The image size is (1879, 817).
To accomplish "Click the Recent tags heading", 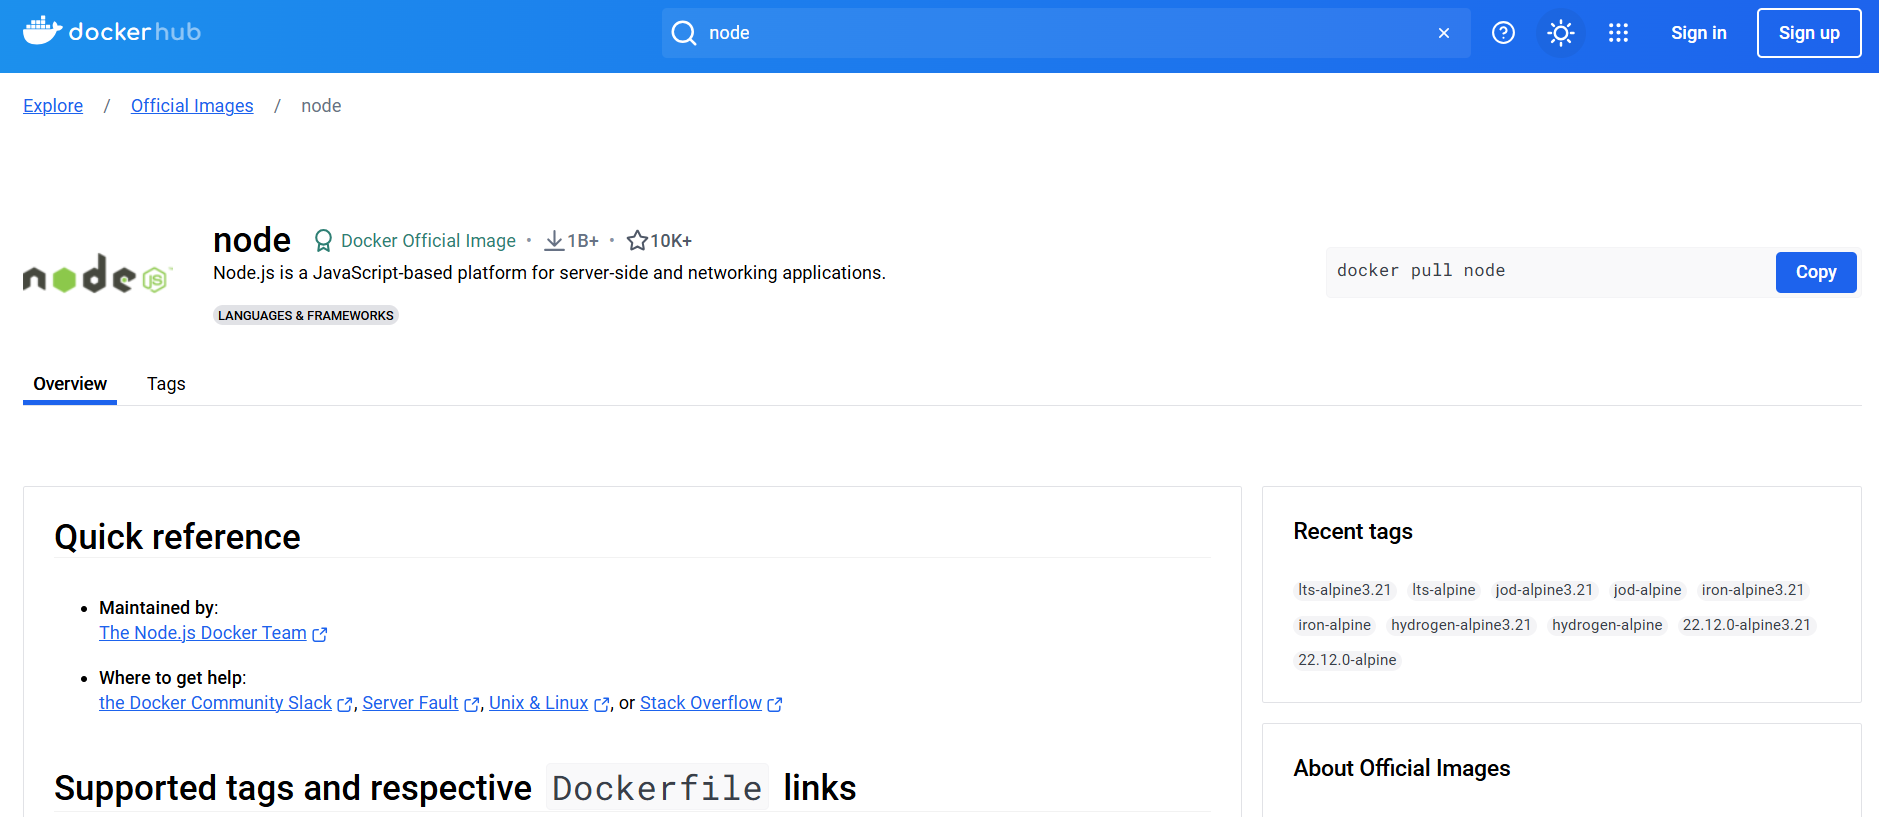I will coord(1353,531).
